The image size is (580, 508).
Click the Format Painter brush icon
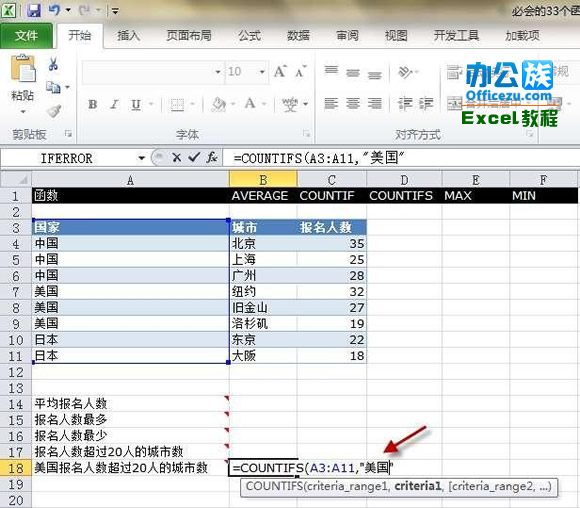pos(54,111)
